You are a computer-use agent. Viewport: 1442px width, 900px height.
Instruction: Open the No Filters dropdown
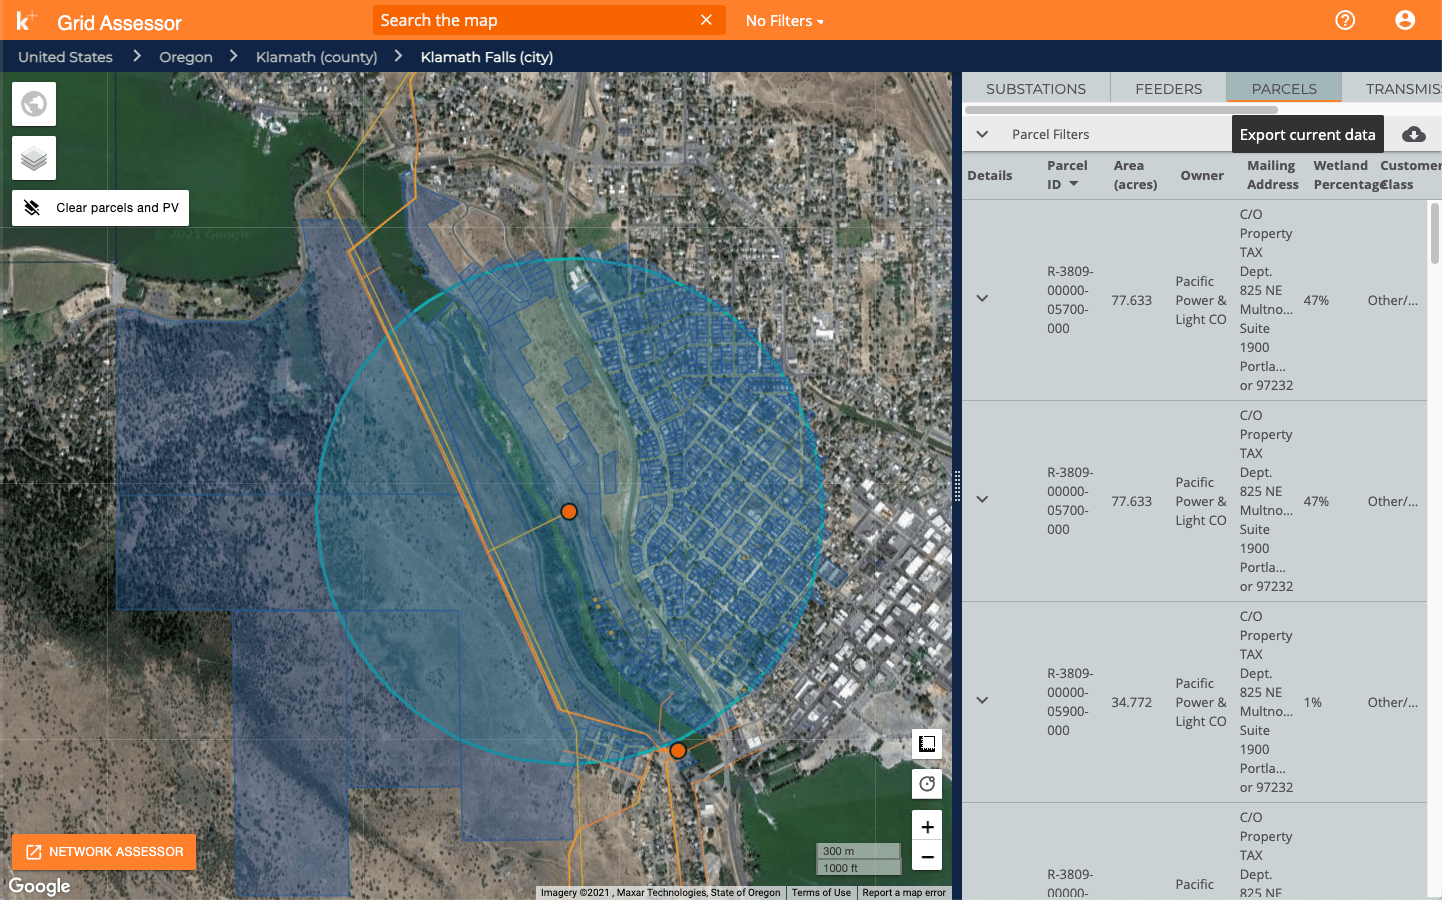coord(784,20)
